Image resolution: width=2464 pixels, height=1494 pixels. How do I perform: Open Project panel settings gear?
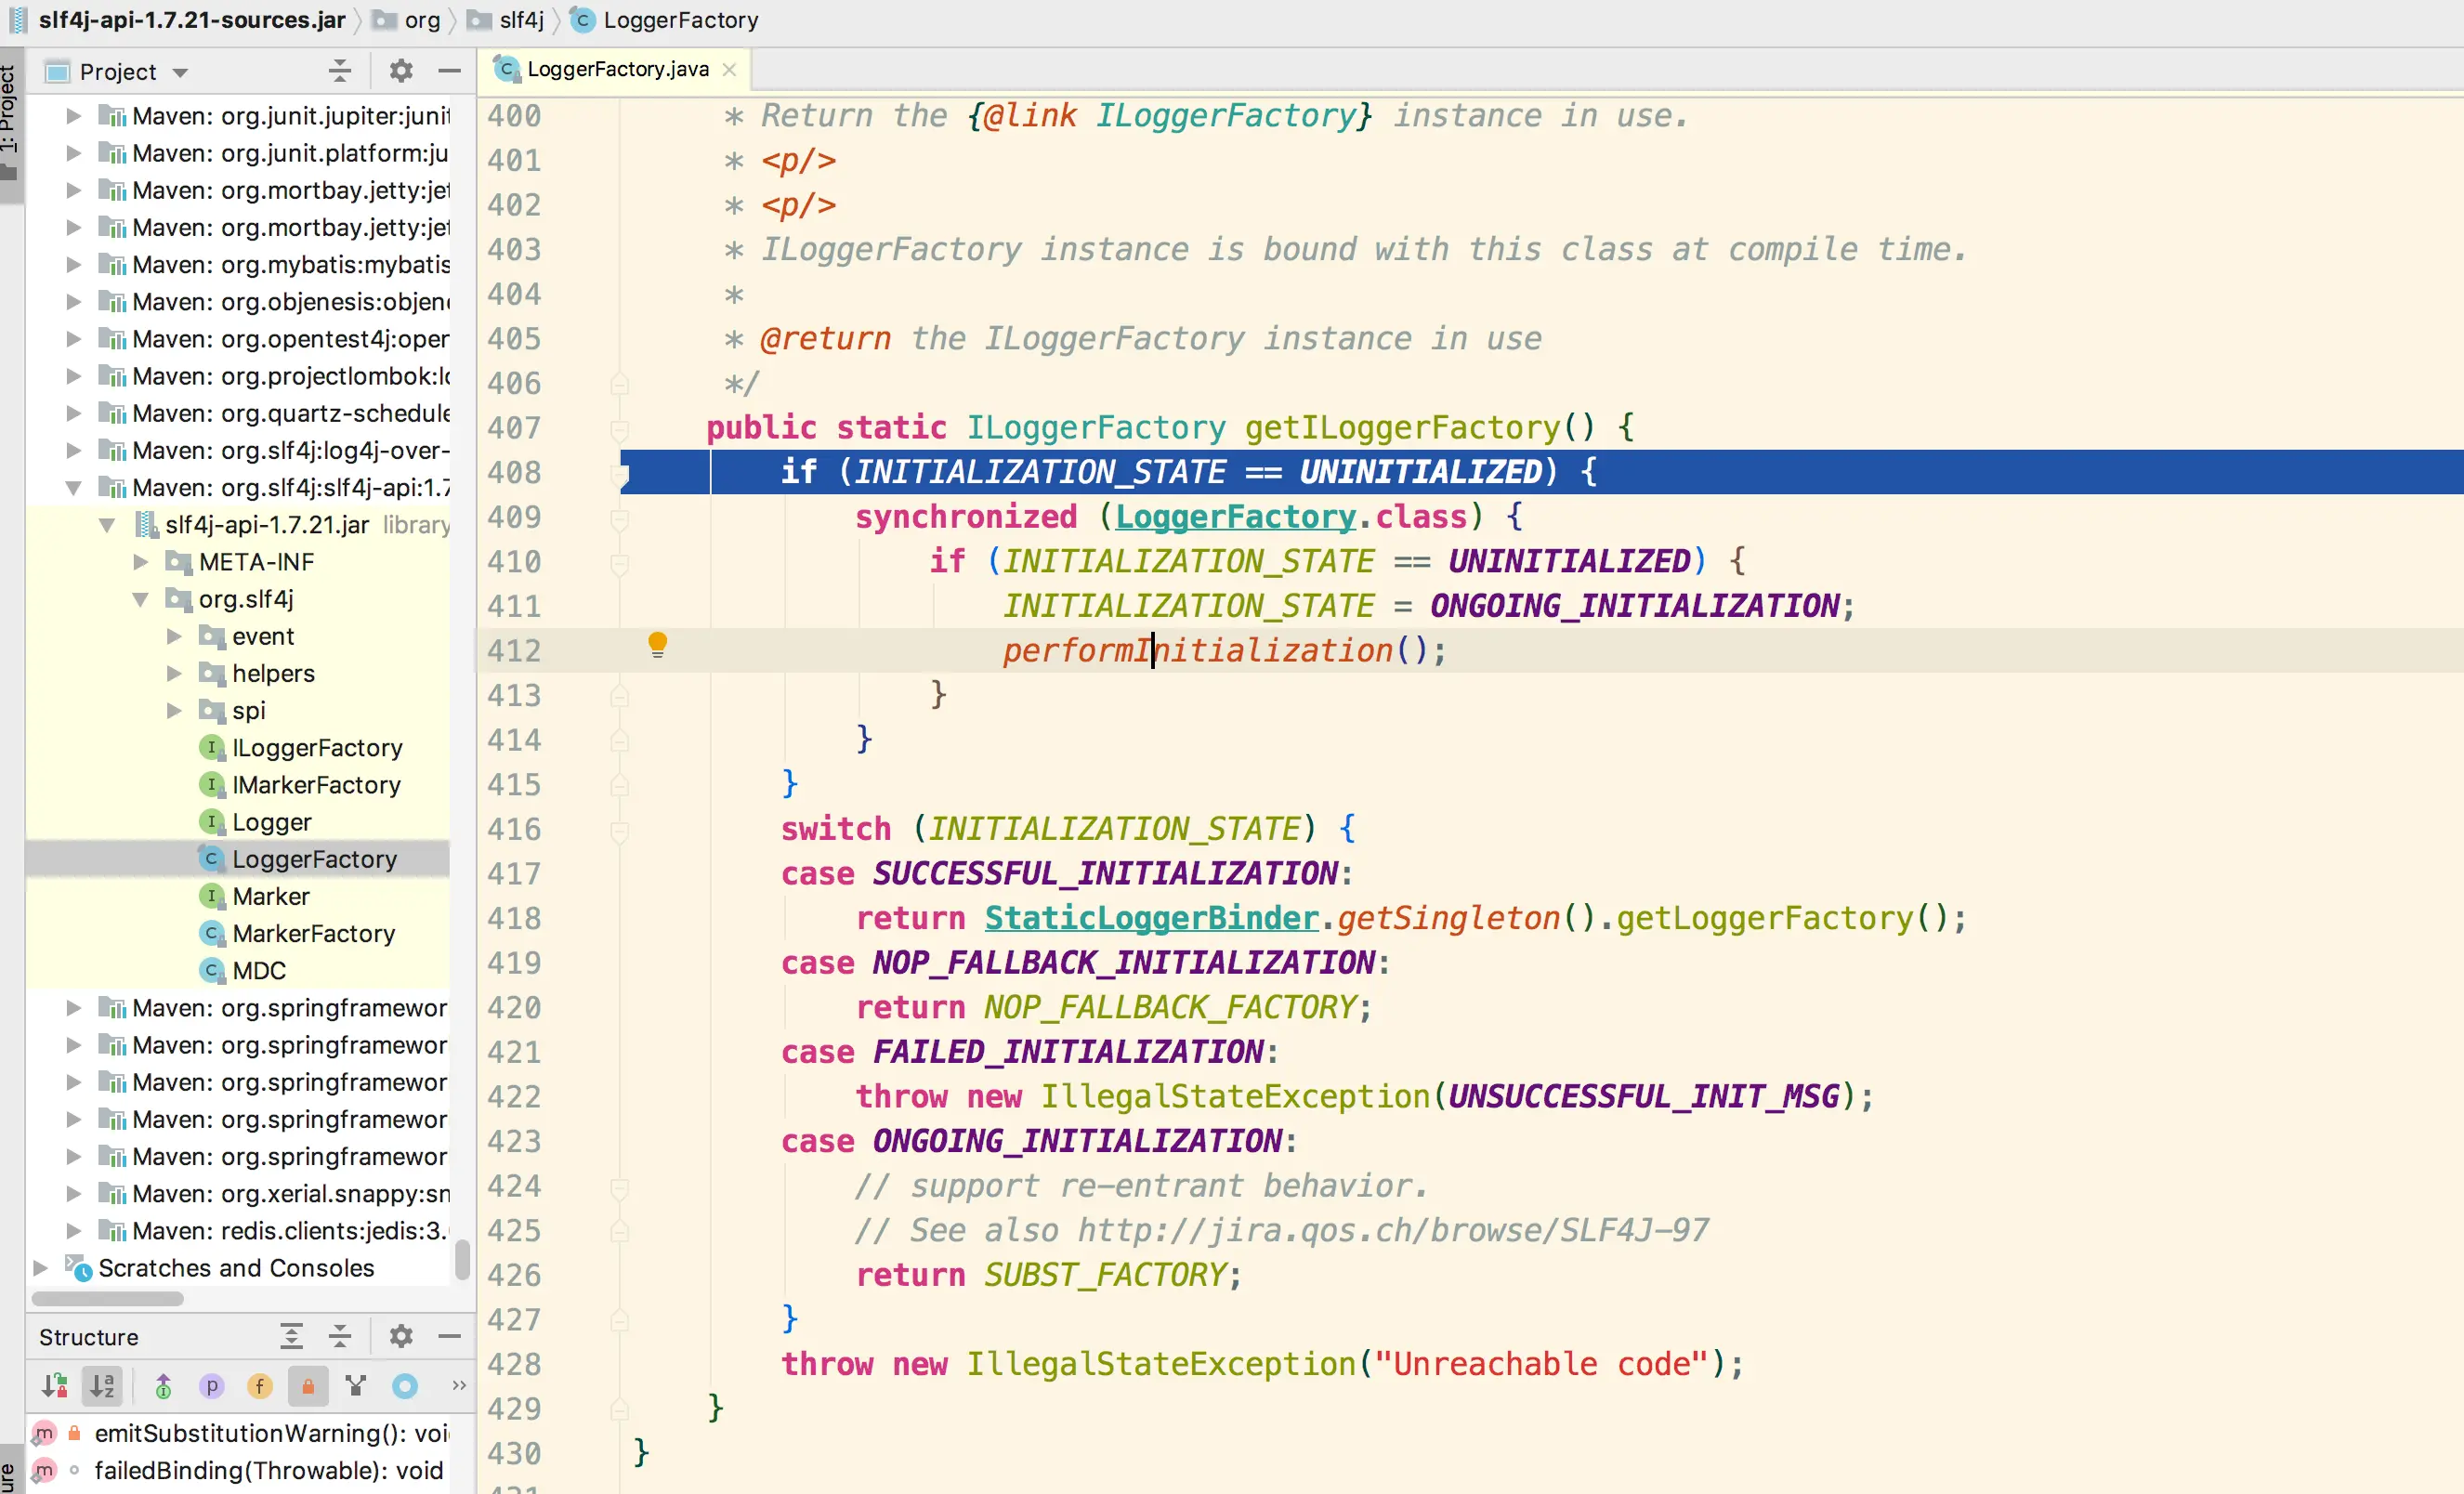click(x=401, y=71)
